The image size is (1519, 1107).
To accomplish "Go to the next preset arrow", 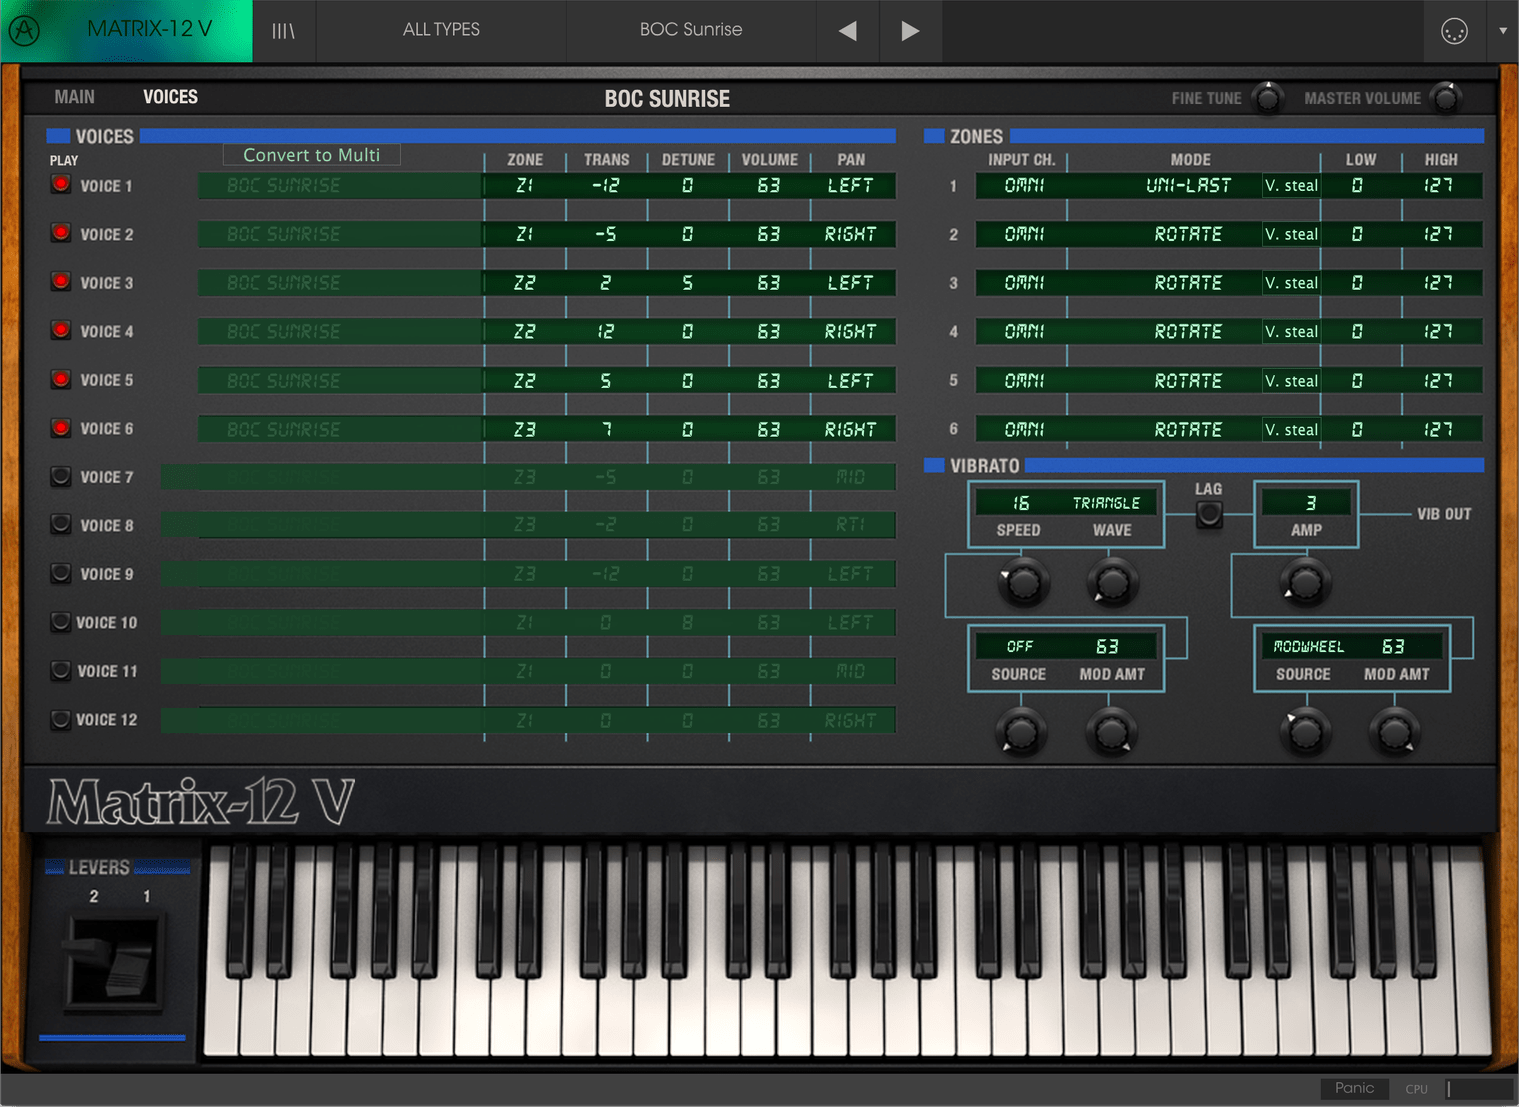I will pos(909,30).
